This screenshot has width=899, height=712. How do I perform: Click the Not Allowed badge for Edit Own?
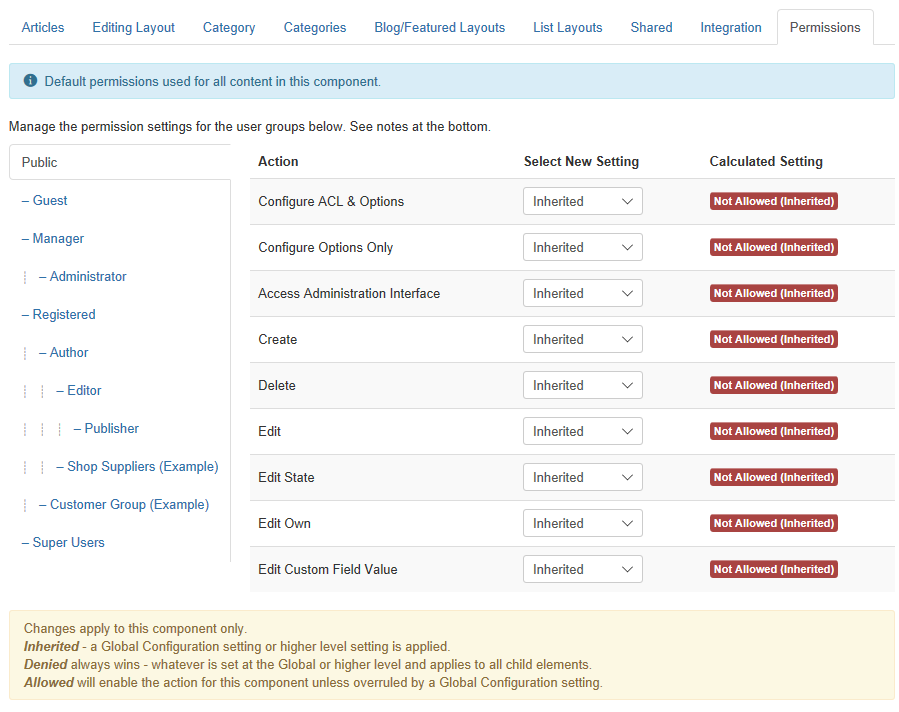(773, 523)
